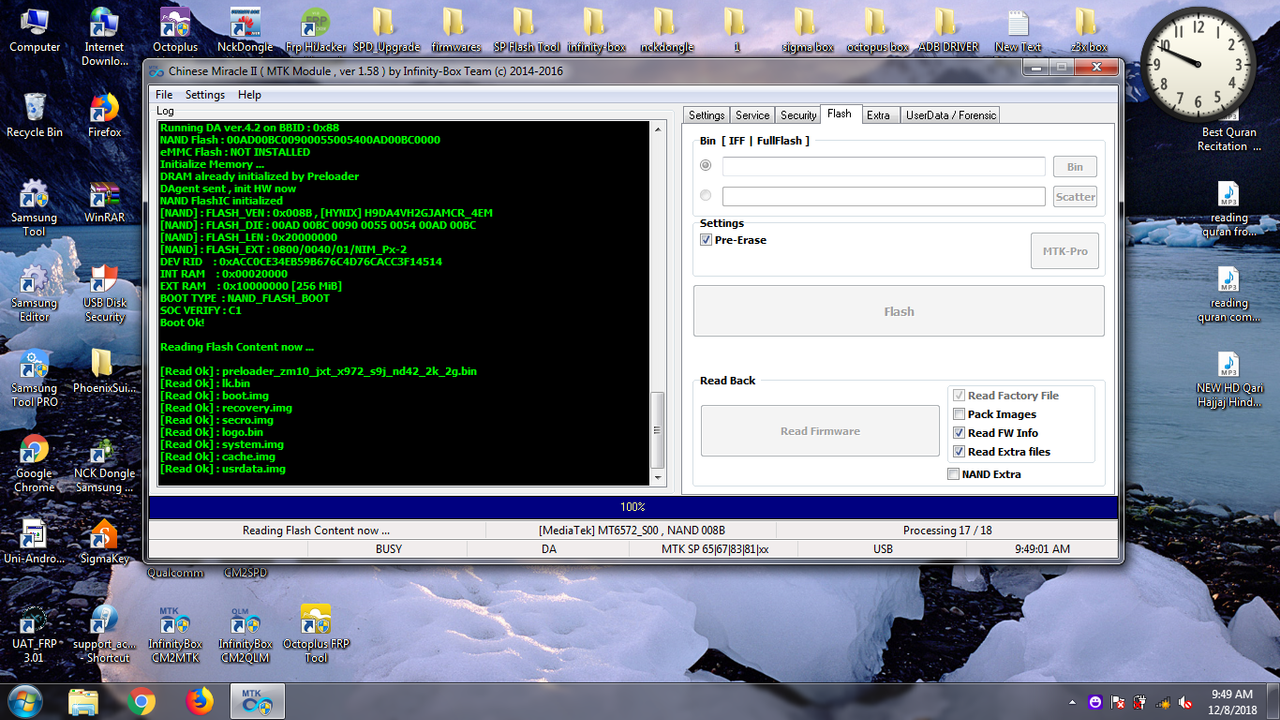Select the Bin file radio button
This screenshot has width=1280, height=720.
click(706, 166)
